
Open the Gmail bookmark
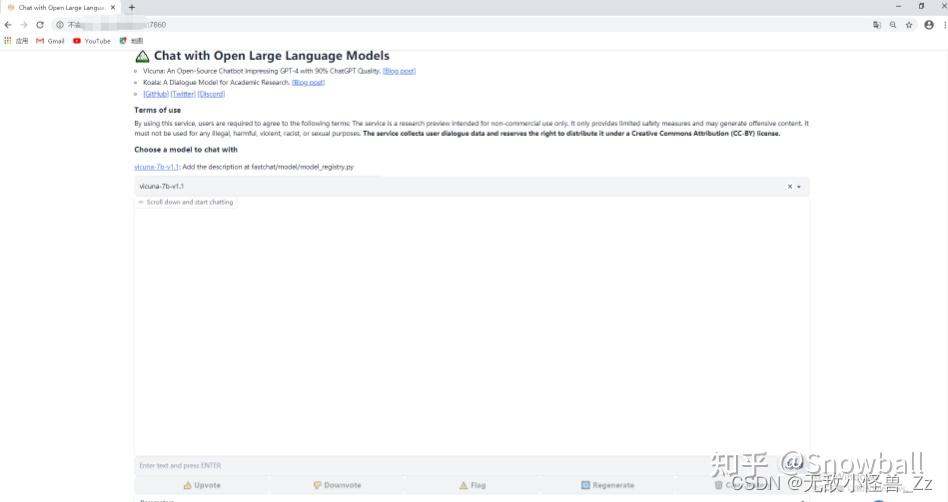[50, 41]
